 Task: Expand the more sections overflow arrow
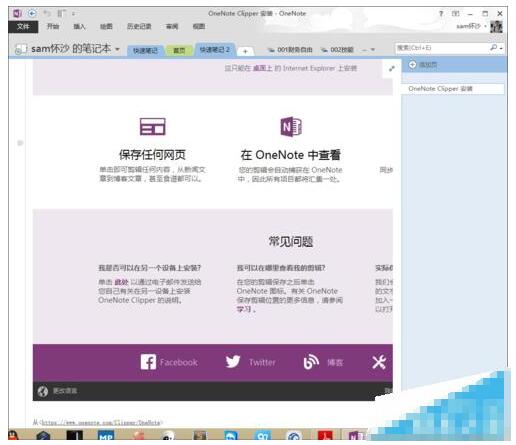[x=373, y=50]
